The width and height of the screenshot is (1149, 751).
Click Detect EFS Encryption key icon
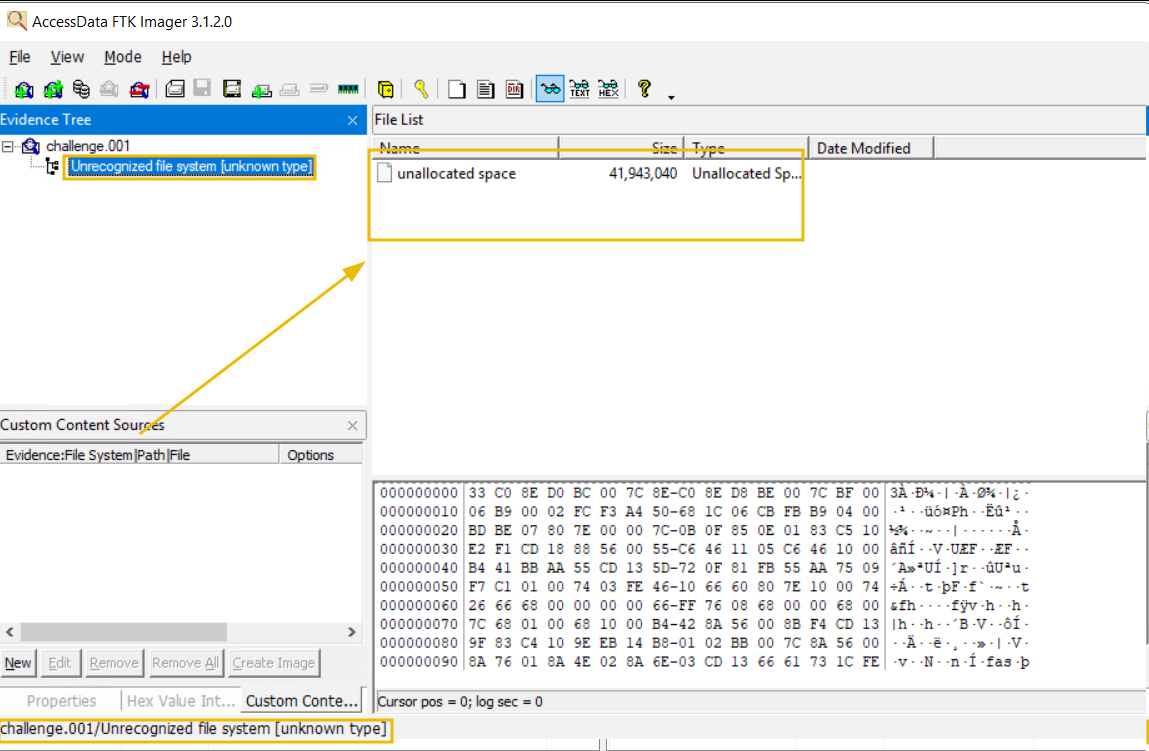pyautogui.click(x=421, y=89)
